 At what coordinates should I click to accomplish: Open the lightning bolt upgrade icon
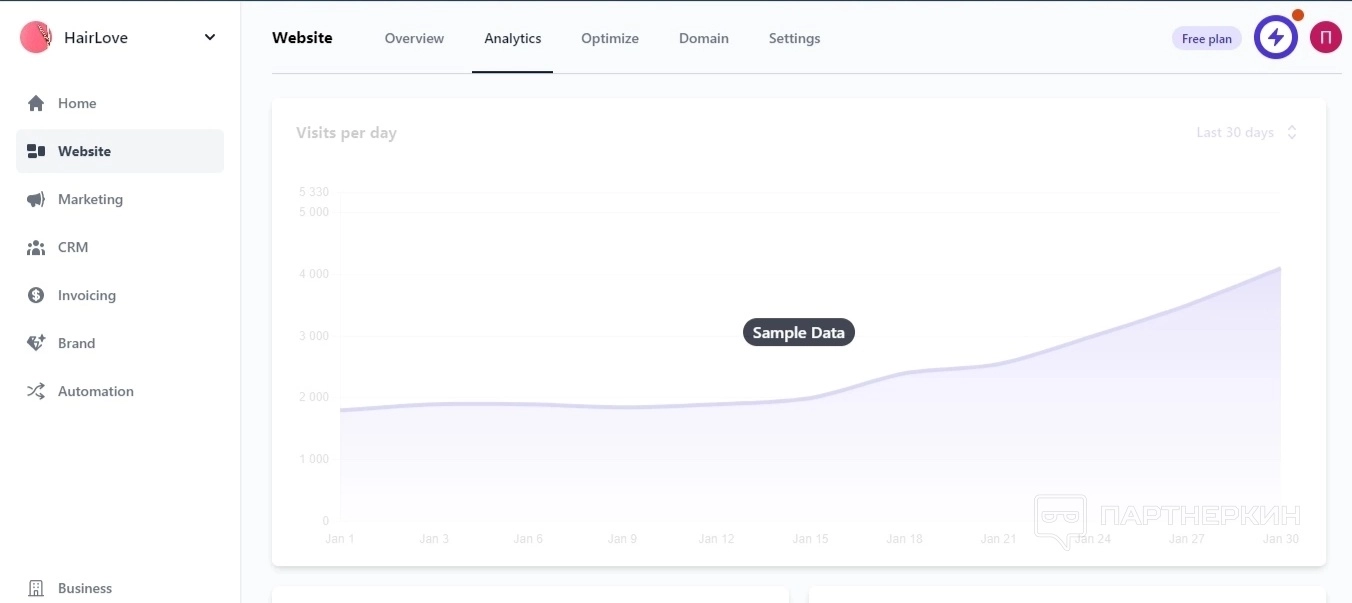1275,38
